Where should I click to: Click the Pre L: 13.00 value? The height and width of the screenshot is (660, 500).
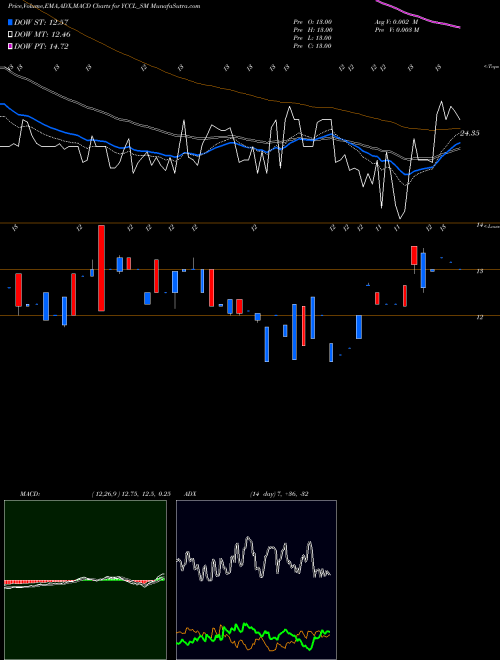[313, 38]
